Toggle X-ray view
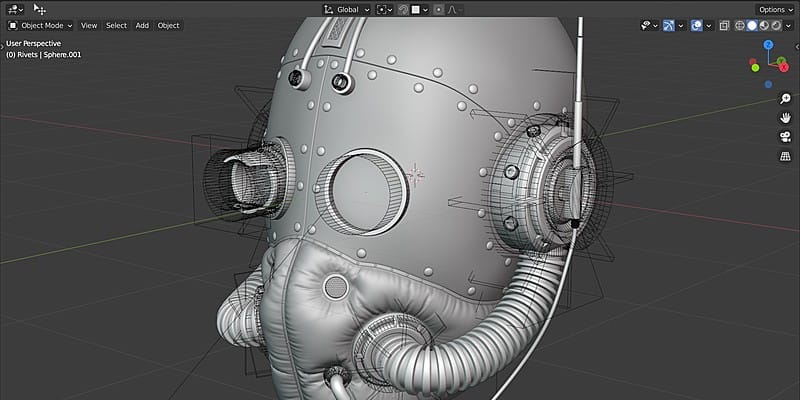 724,26
